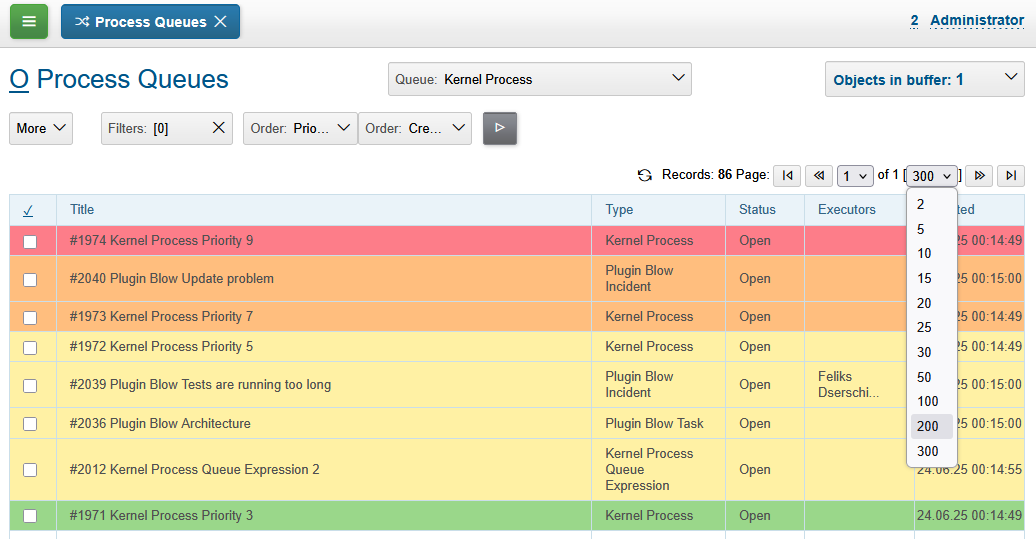Screen dimensions: 1036x539
Task: Close the Process Queues tab
Action: tap(220, 21)
